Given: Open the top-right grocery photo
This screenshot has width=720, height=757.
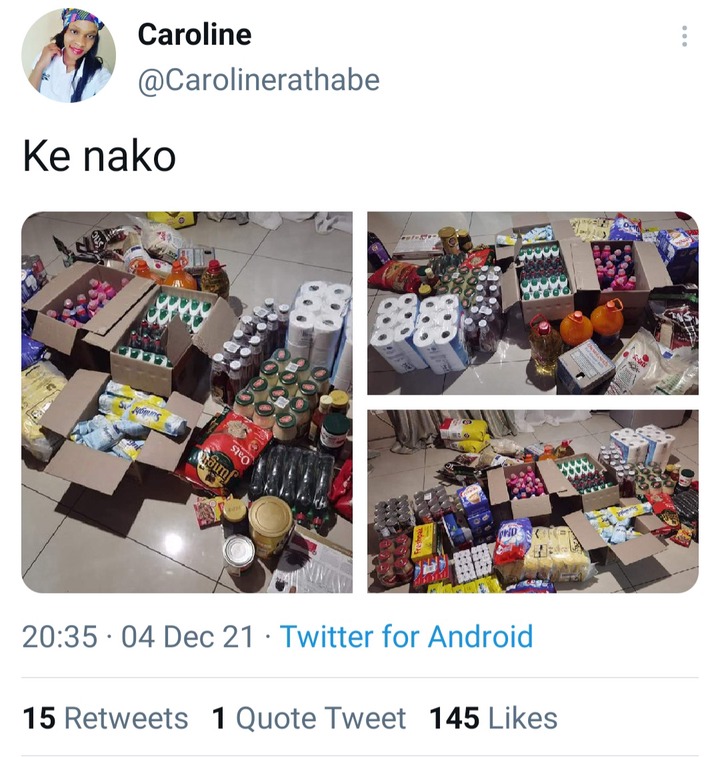Looking at the screenshot, I should (x=533, y=303).
